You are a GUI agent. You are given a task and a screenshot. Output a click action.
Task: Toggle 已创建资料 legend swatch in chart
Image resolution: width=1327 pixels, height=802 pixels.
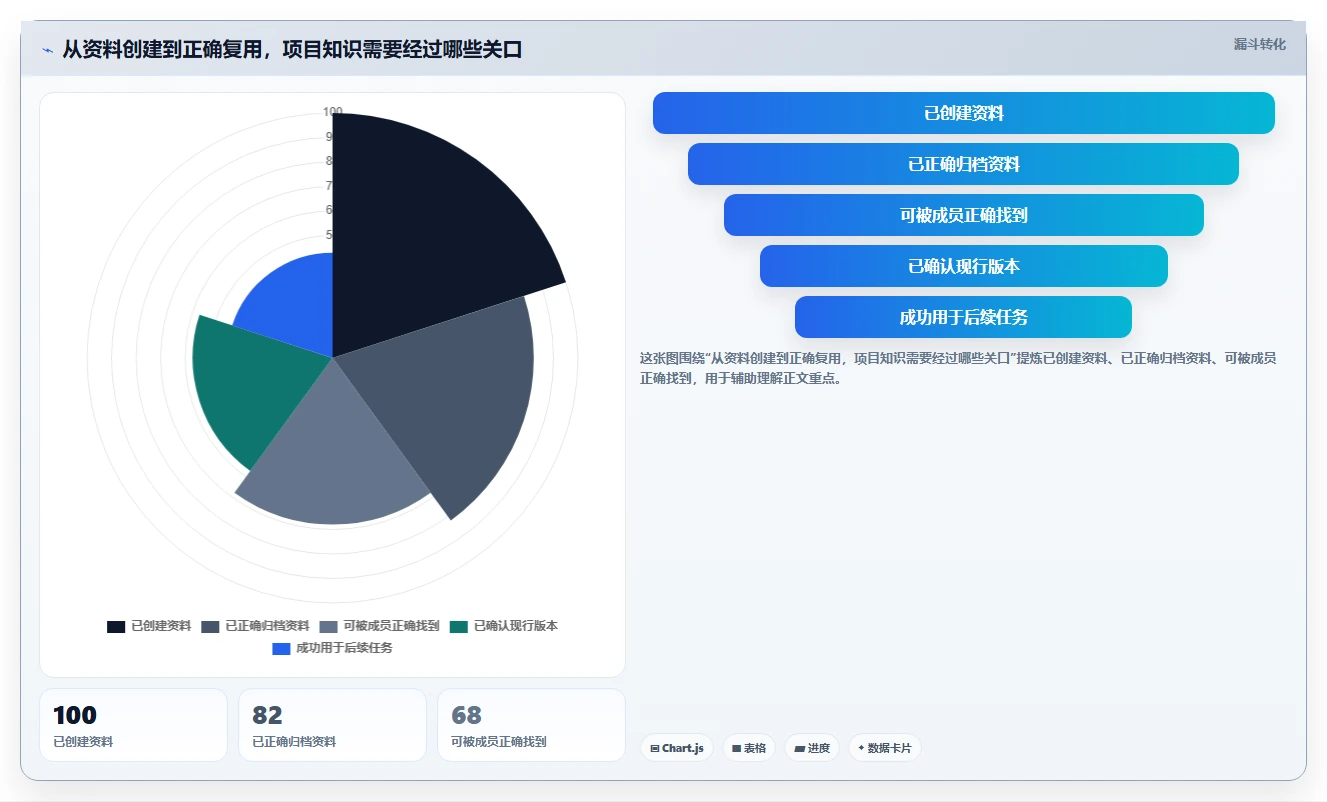(x=116, y=626)
